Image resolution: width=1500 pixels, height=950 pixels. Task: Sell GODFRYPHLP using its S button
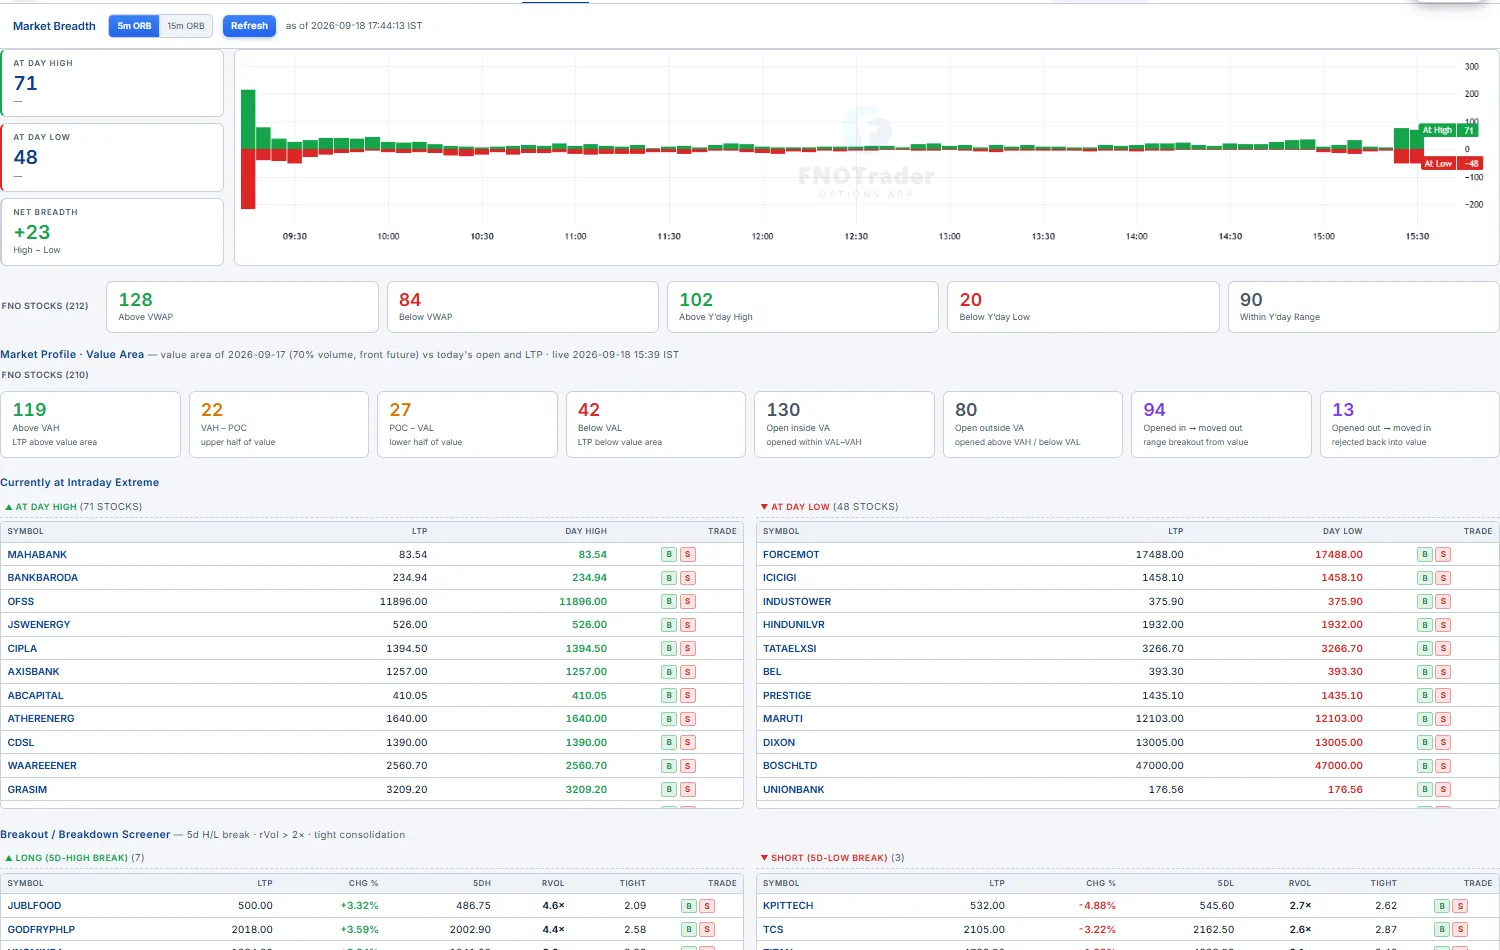point(707,930)
